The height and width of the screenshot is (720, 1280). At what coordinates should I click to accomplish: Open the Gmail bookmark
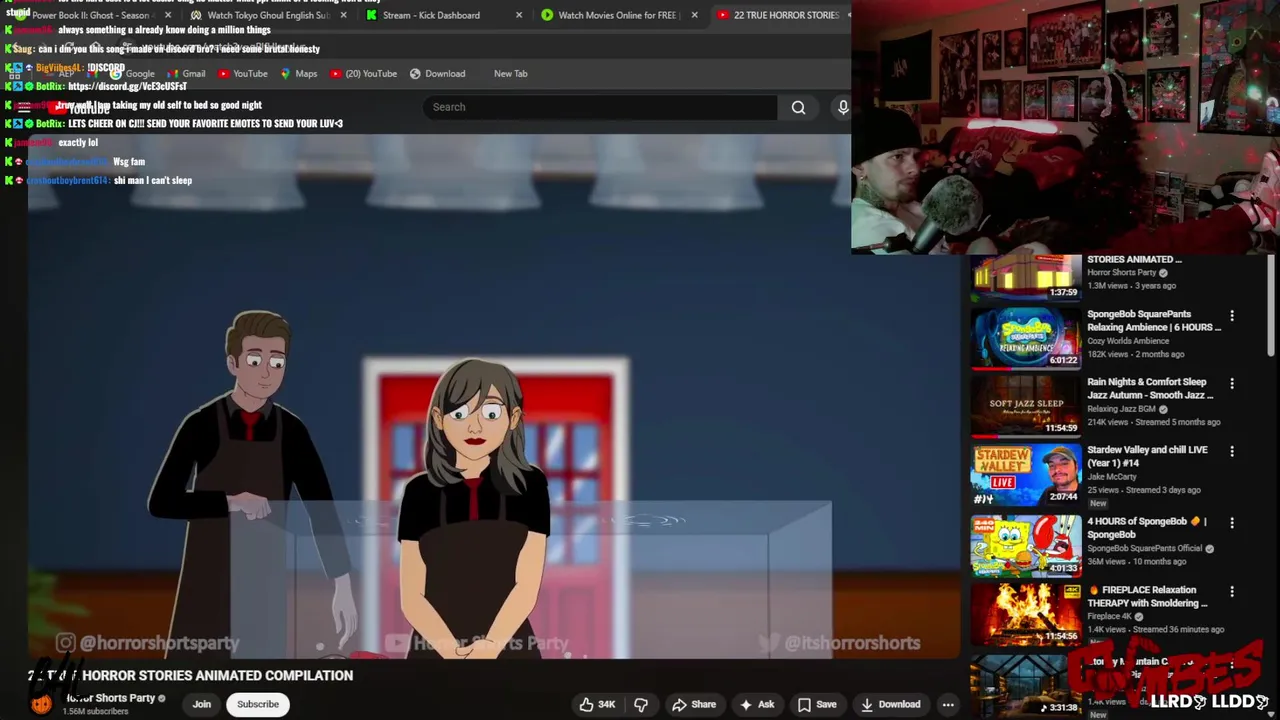[x=186, y=73]
